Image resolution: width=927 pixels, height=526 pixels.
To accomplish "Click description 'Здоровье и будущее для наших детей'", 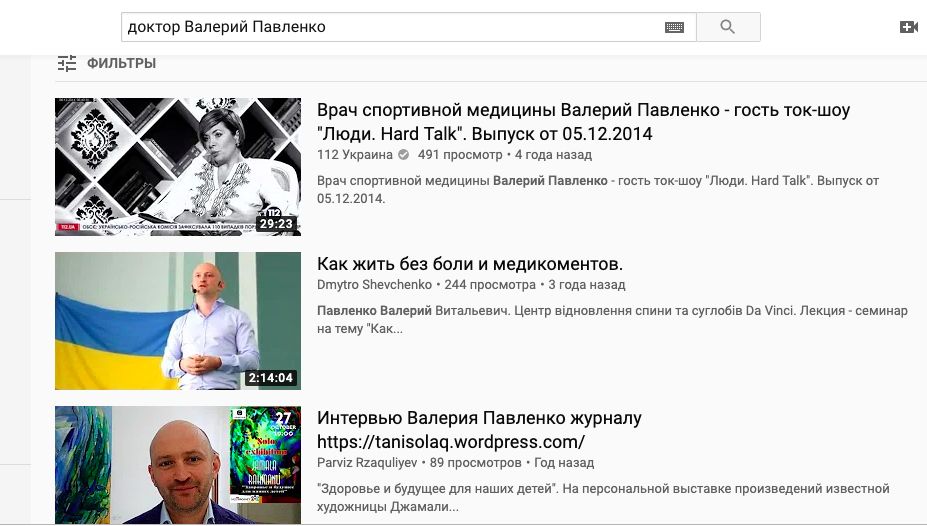I will click(x=603, y=498).
